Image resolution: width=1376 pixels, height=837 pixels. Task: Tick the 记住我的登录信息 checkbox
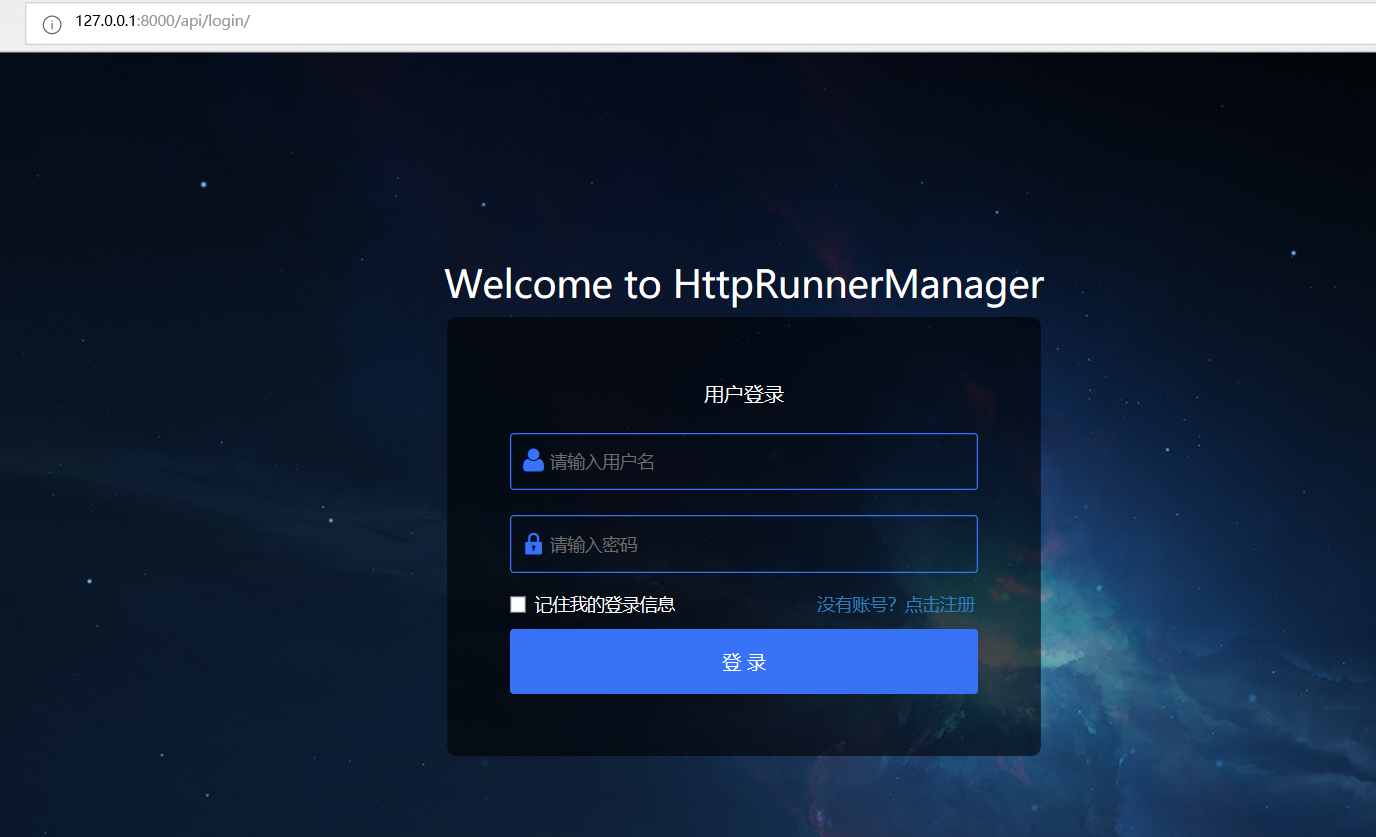click(x=518, y=604)
